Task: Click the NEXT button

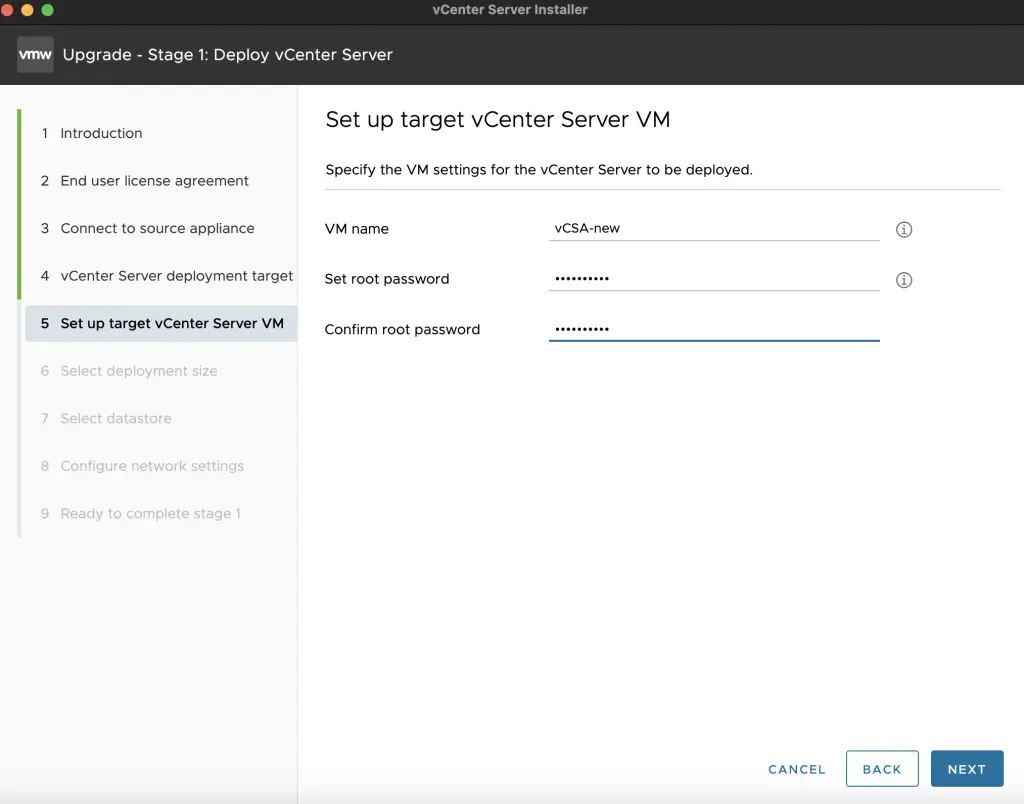Action: pyautogui.click(x=966, y=769)
